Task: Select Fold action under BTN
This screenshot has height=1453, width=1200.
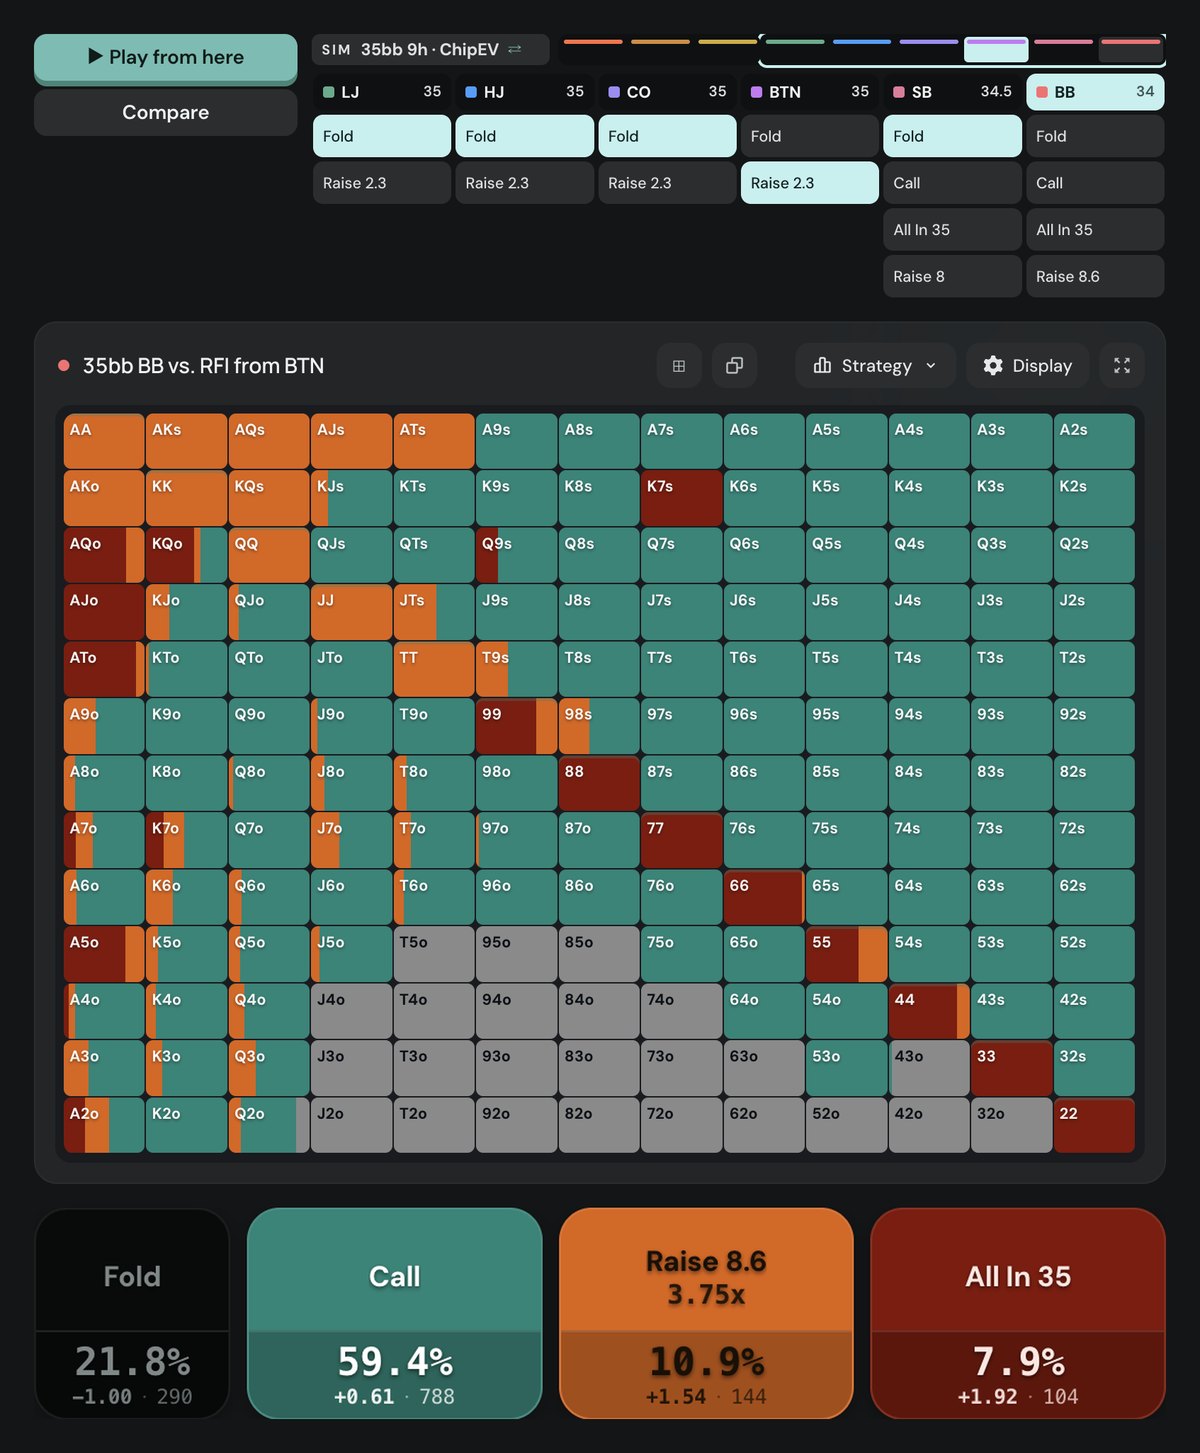Action: tap(809, 136)
